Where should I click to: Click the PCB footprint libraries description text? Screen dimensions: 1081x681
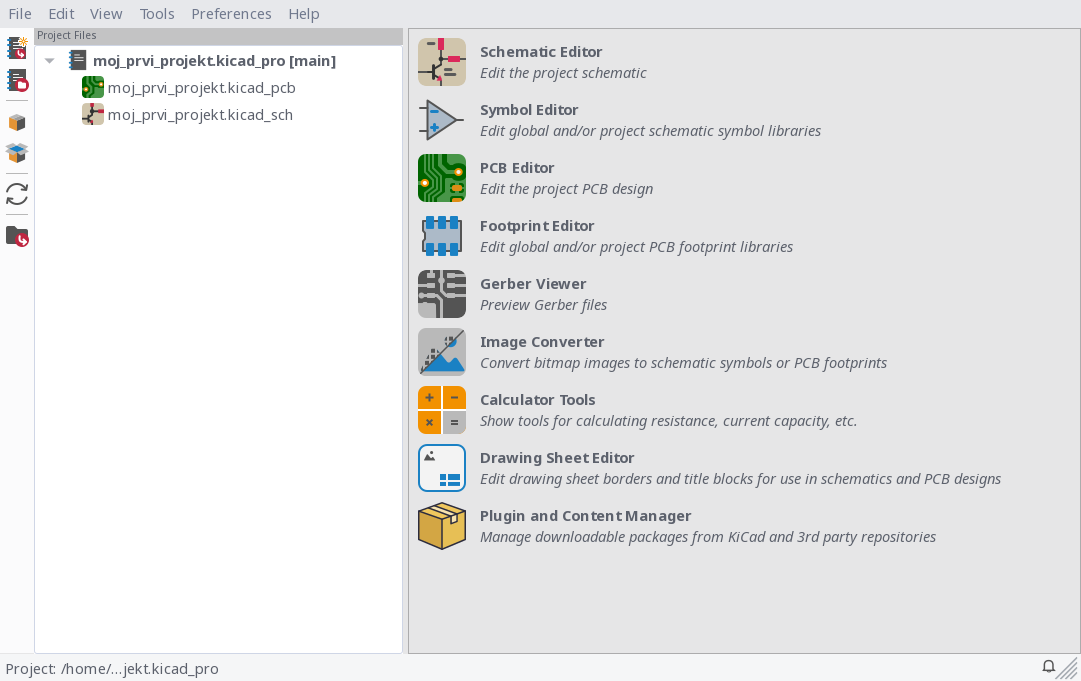[636, 247]
